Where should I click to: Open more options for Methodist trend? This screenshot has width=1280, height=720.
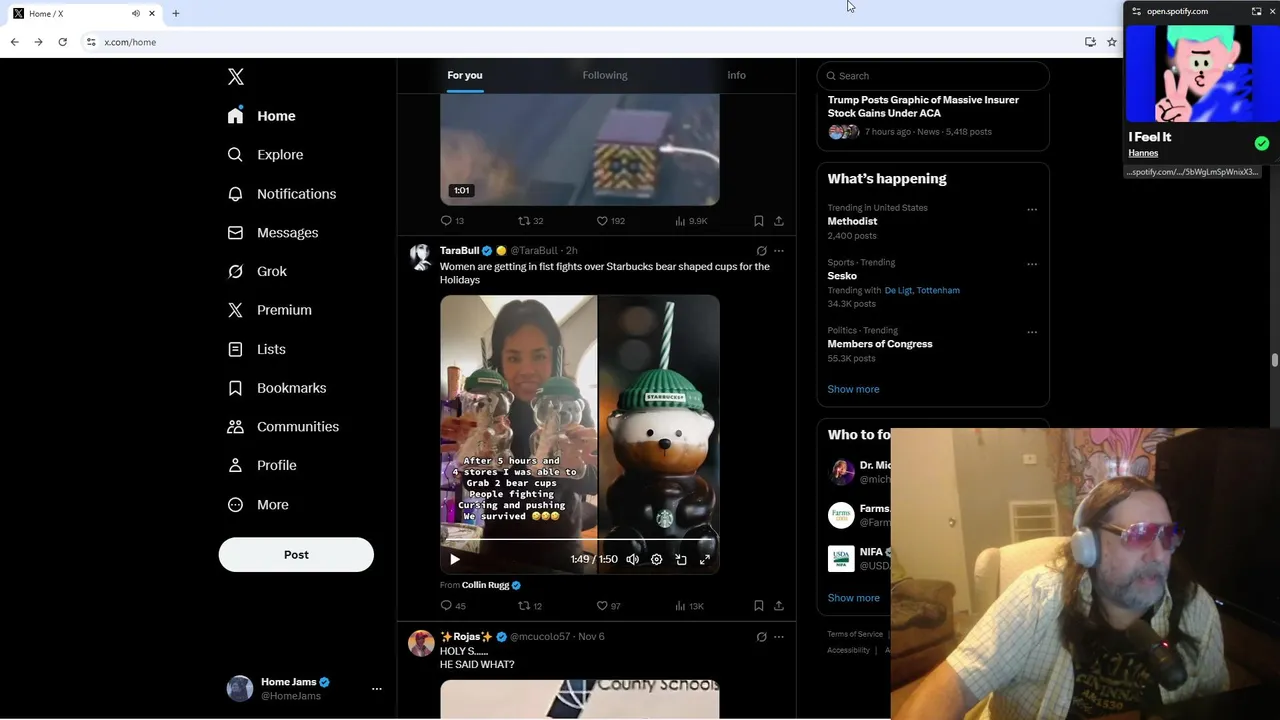coord(1032,210)
